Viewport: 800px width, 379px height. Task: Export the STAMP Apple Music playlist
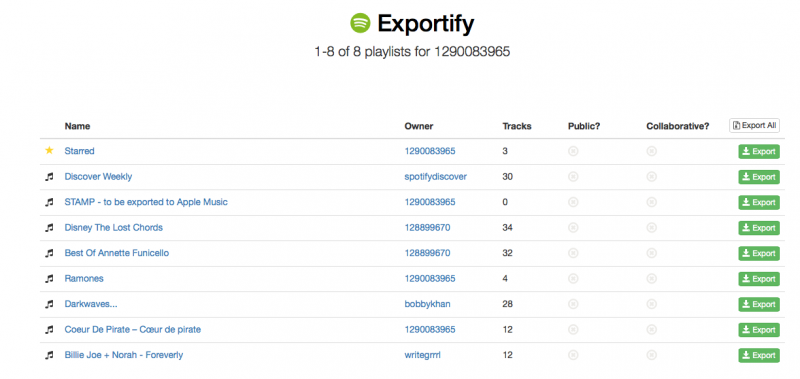759,203
